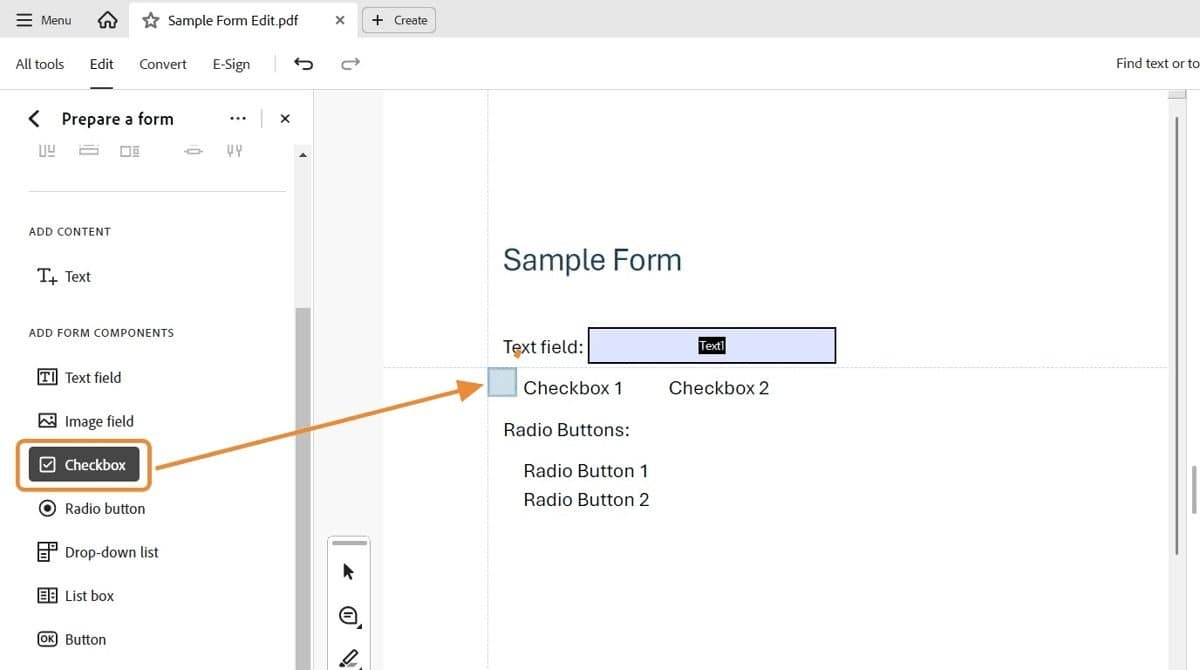Open the E-Sign tab

click(231, 63)
